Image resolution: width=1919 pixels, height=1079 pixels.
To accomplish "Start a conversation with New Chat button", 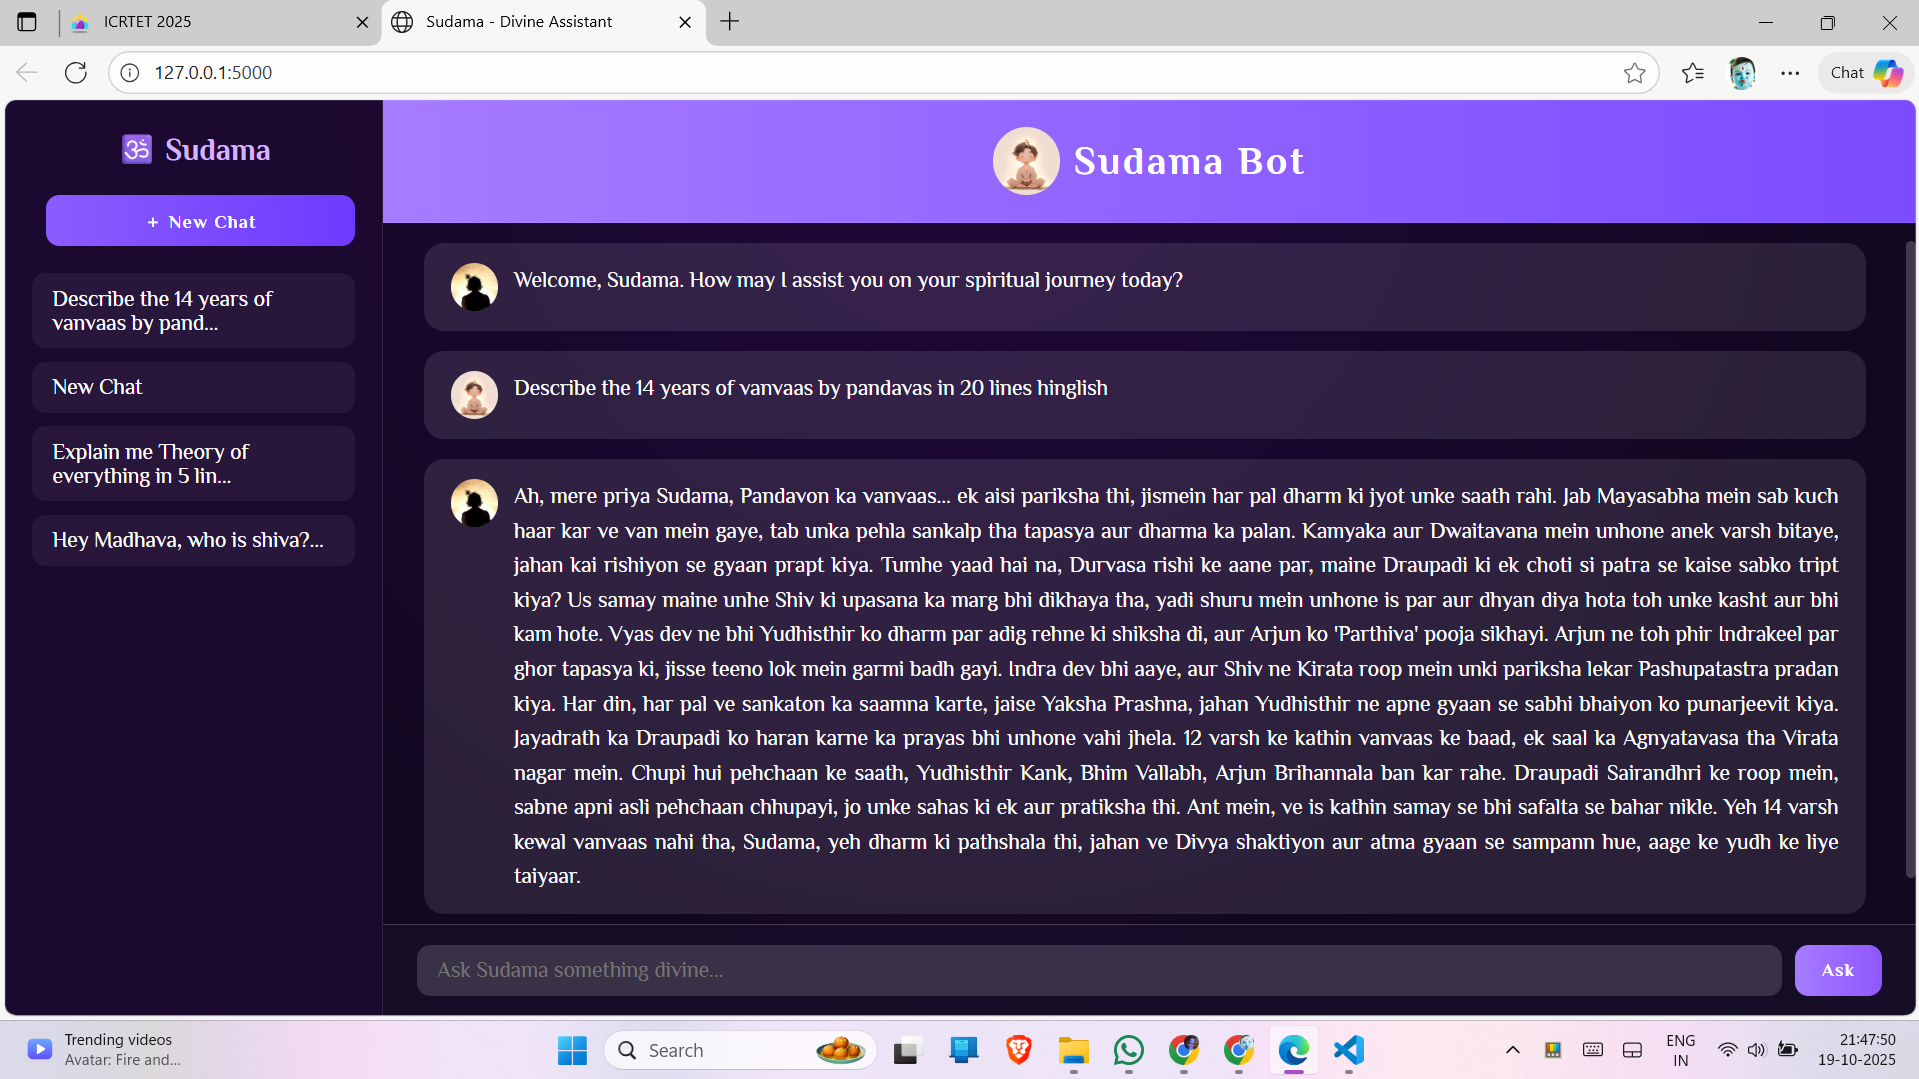I will coord(200,221).
